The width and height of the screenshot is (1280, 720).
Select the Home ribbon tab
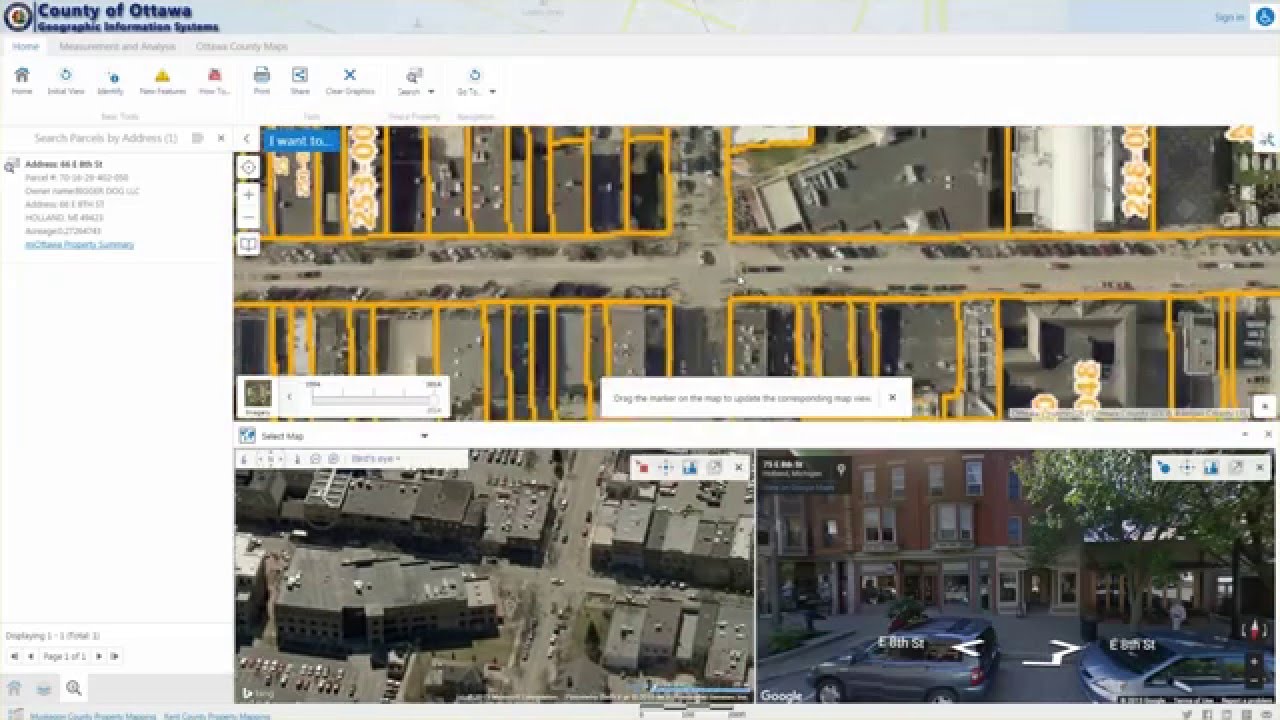pyautogui.click(x=25, y=46)
